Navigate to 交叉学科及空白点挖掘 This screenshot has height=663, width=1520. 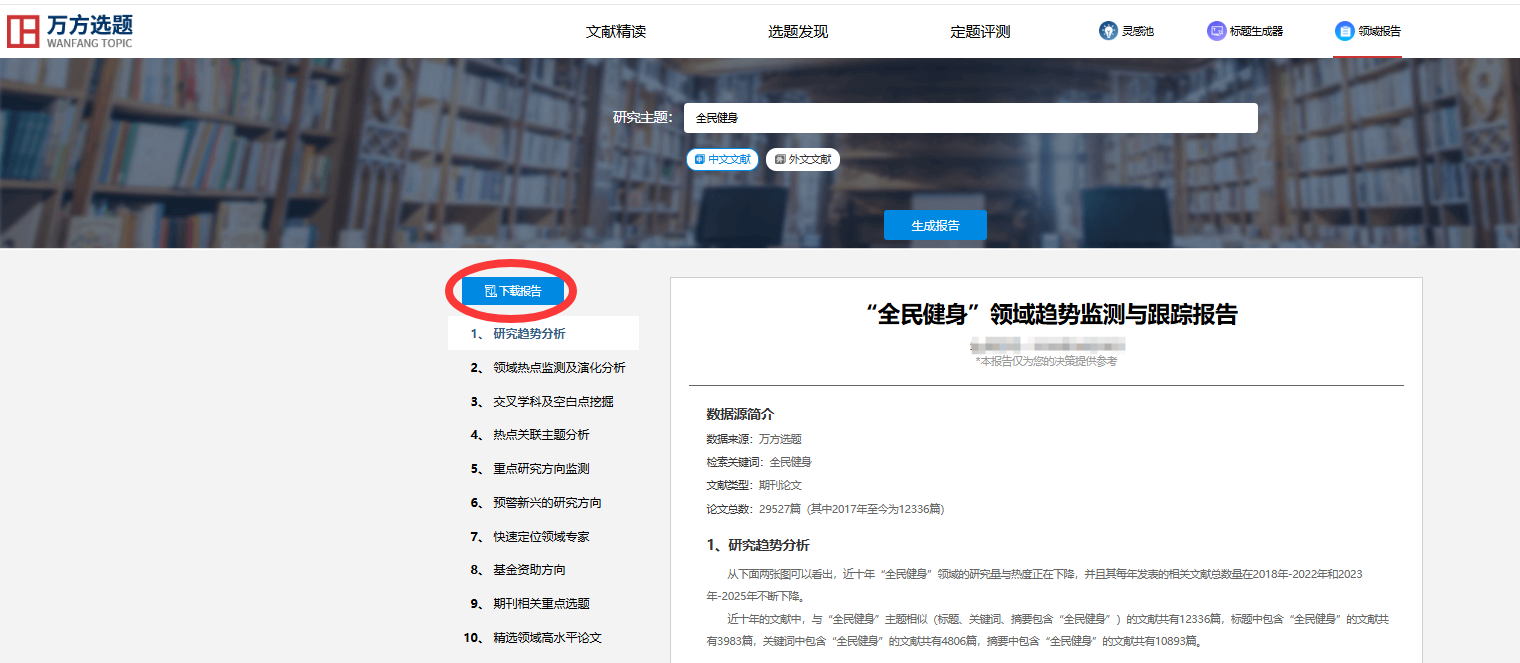(x=553, y=402)
